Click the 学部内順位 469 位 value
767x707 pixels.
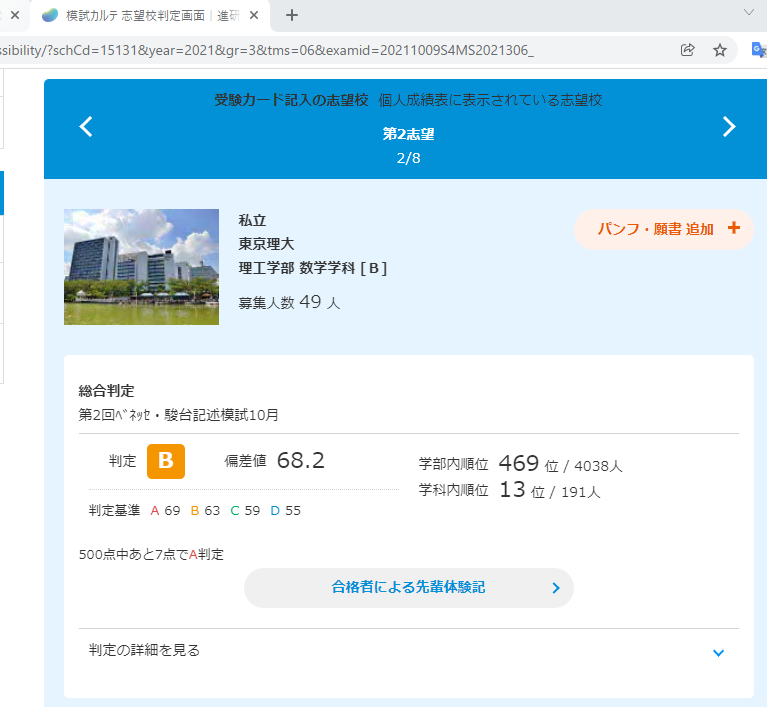click(x=520, y=464)
